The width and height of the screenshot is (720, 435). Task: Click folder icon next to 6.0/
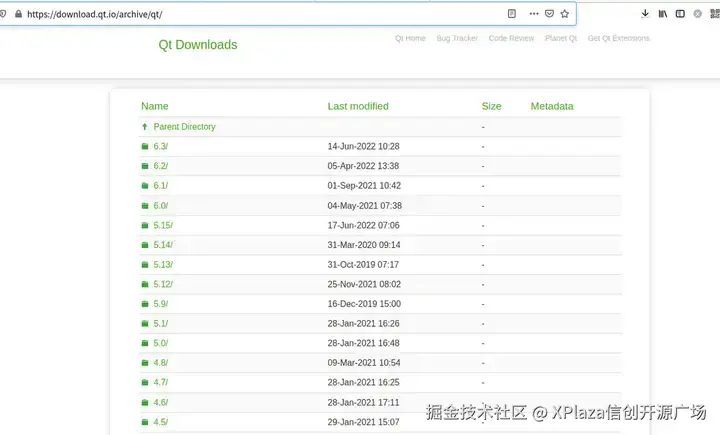[145, 206]
